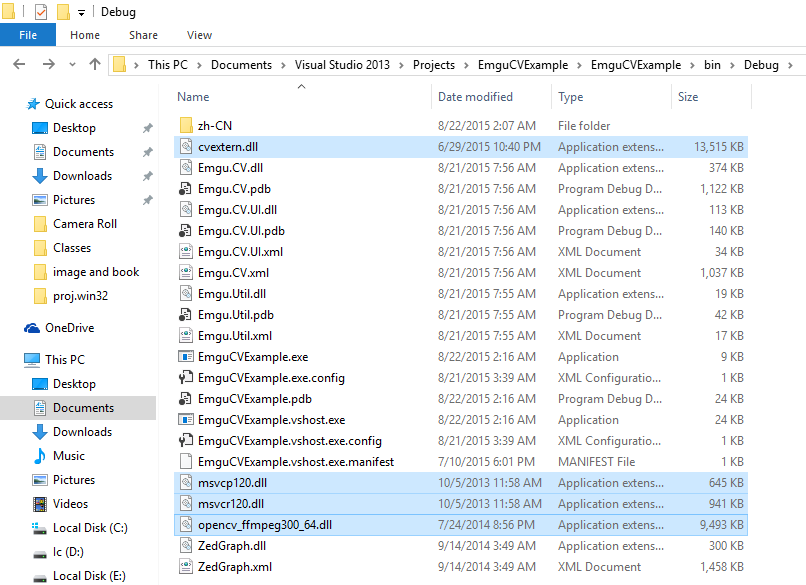Click the msvcp120.dll file icon
806x585 pixels.
tap(186, 483)
